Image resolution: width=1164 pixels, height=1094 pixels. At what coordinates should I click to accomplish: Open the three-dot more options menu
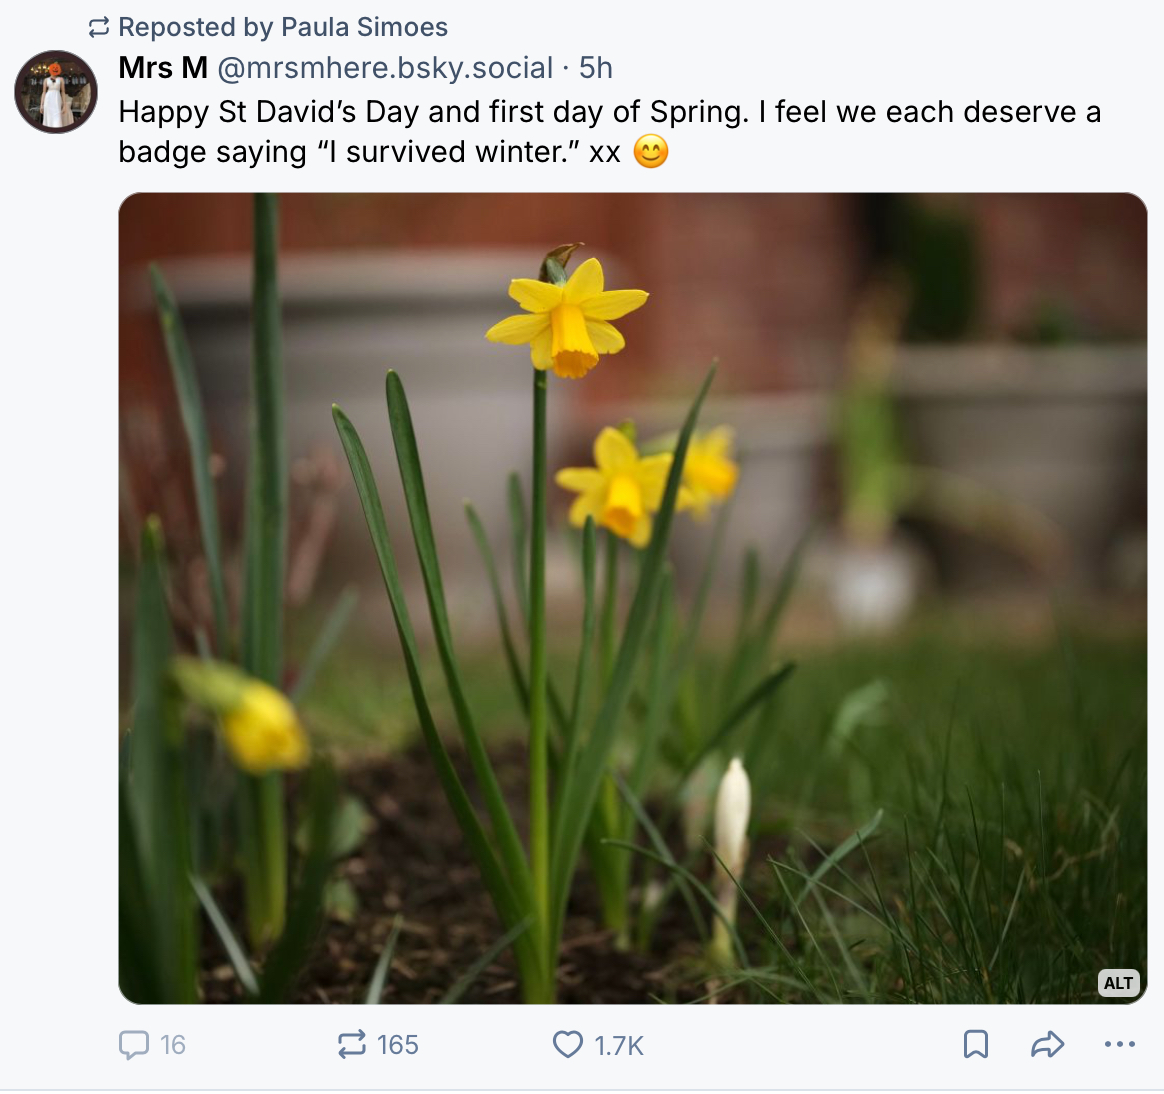point(1119,1045)
